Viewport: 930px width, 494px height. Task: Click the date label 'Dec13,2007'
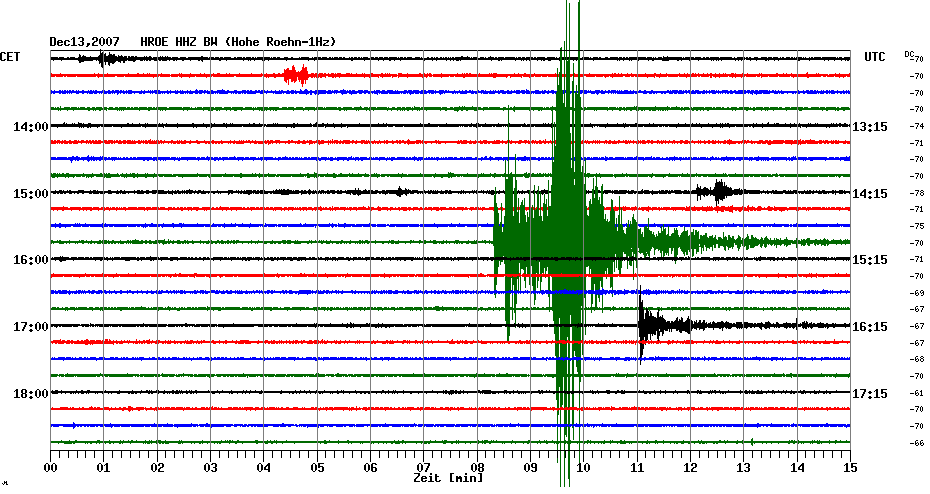click(84, 42)
